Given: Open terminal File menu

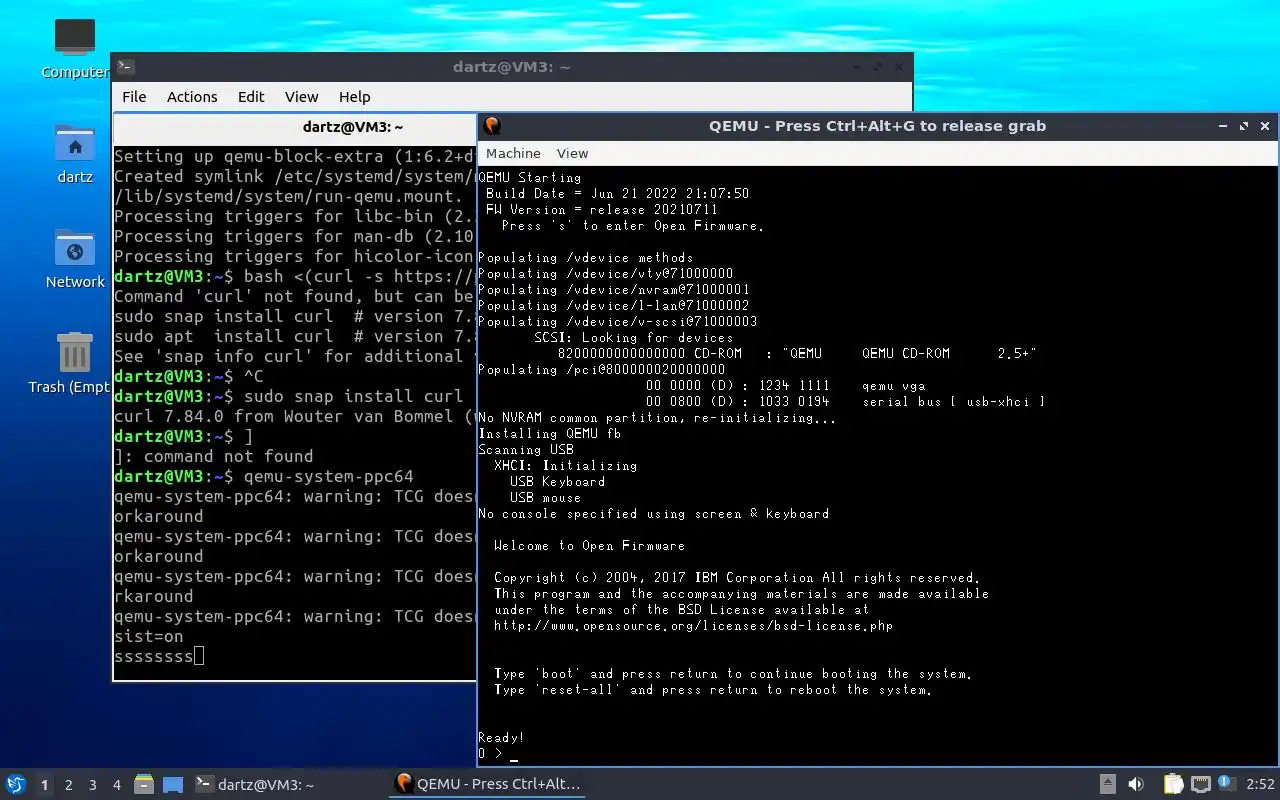Looking at the screenshot, I should pos(134,97).
